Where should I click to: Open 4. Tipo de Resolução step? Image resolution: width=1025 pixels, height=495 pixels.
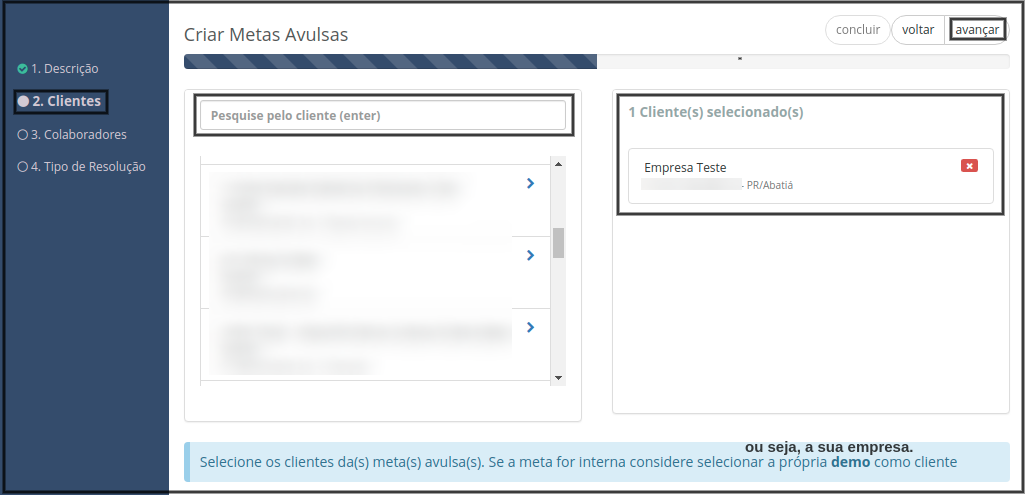coord(88,167)
